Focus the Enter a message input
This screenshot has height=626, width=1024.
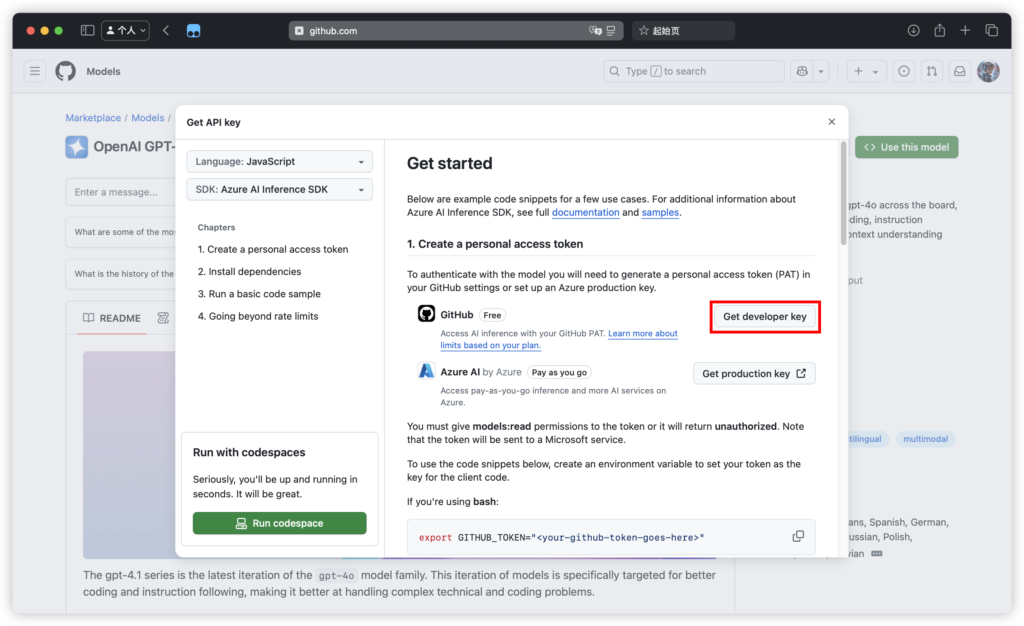[120, 192]
